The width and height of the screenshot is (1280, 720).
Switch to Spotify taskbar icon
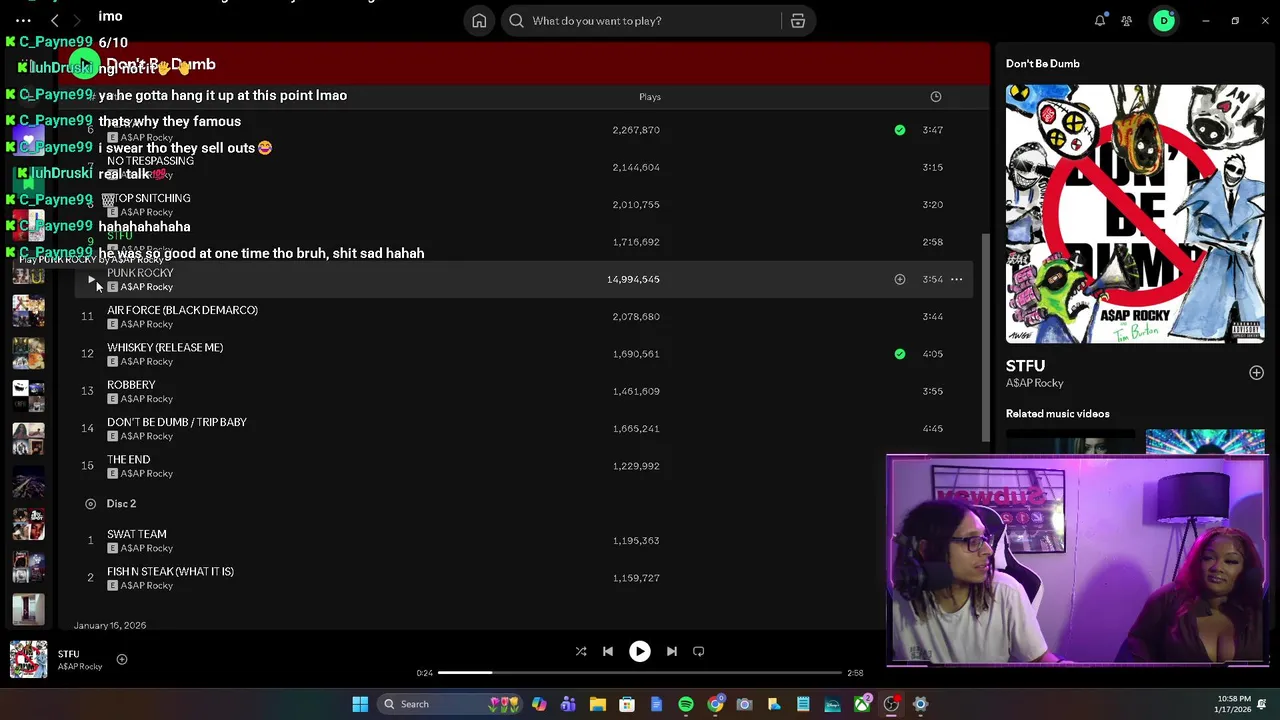(686, 704)
